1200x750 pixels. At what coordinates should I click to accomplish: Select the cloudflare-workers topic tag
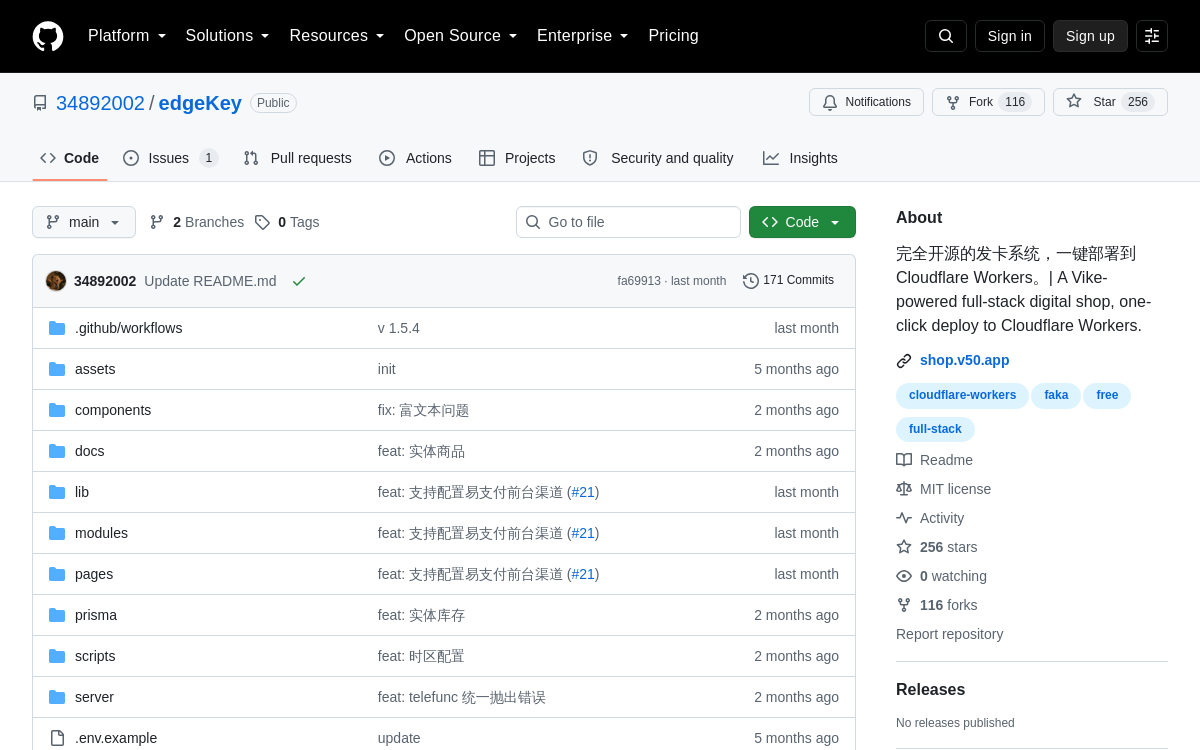coord(962,395)
